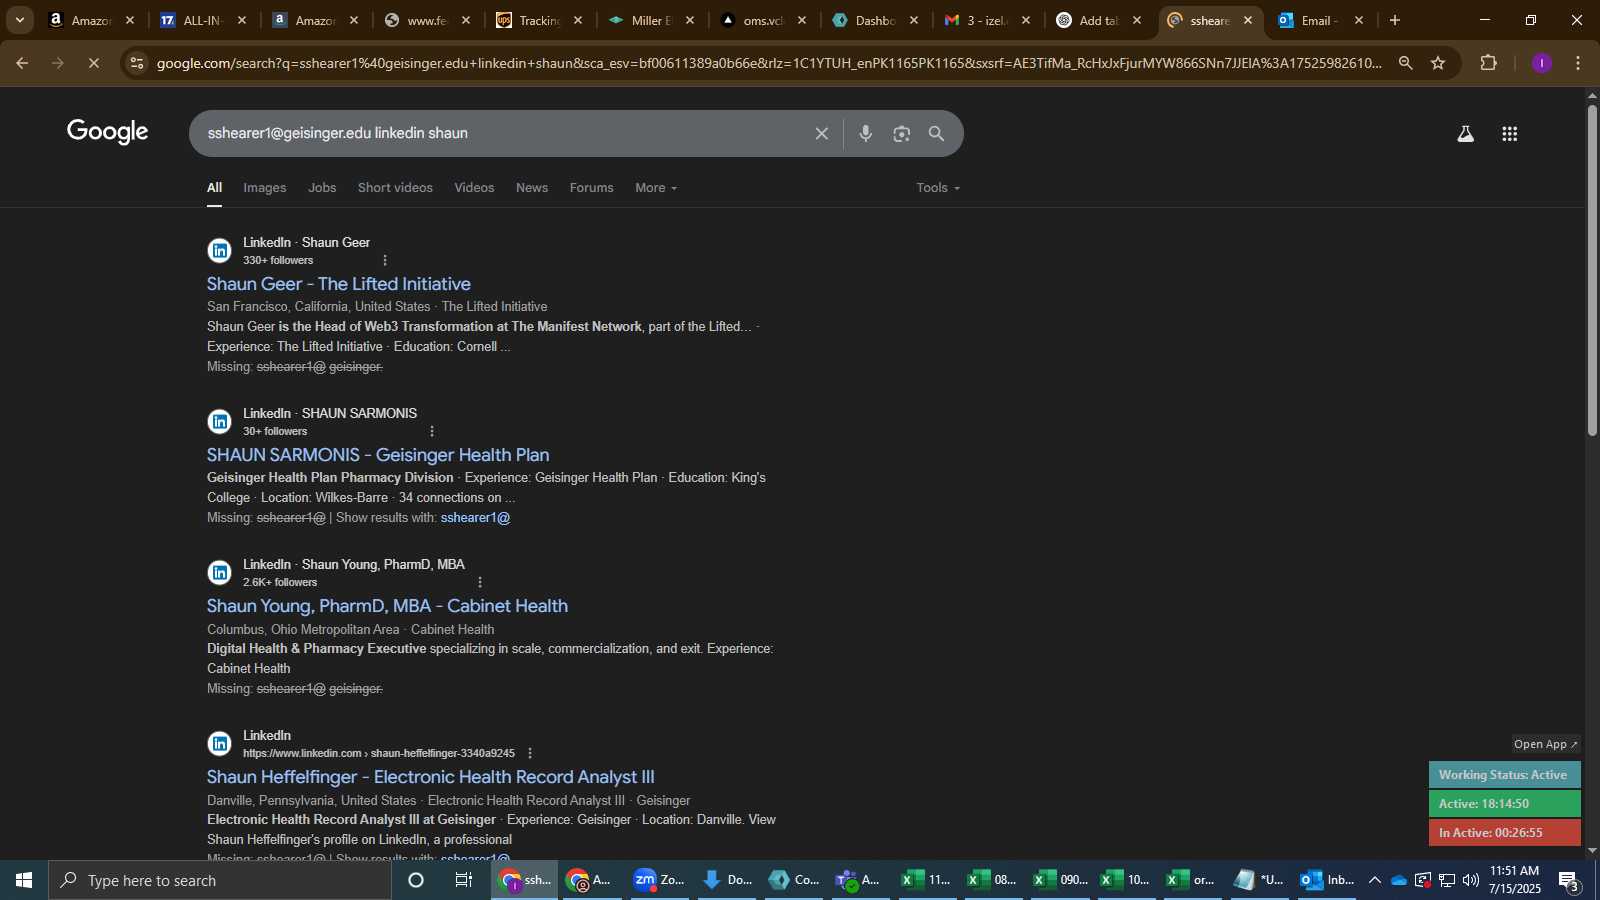Screen dimensions: 1600x900
Task: Open the All results tab
Action: [x=215, y=188]
